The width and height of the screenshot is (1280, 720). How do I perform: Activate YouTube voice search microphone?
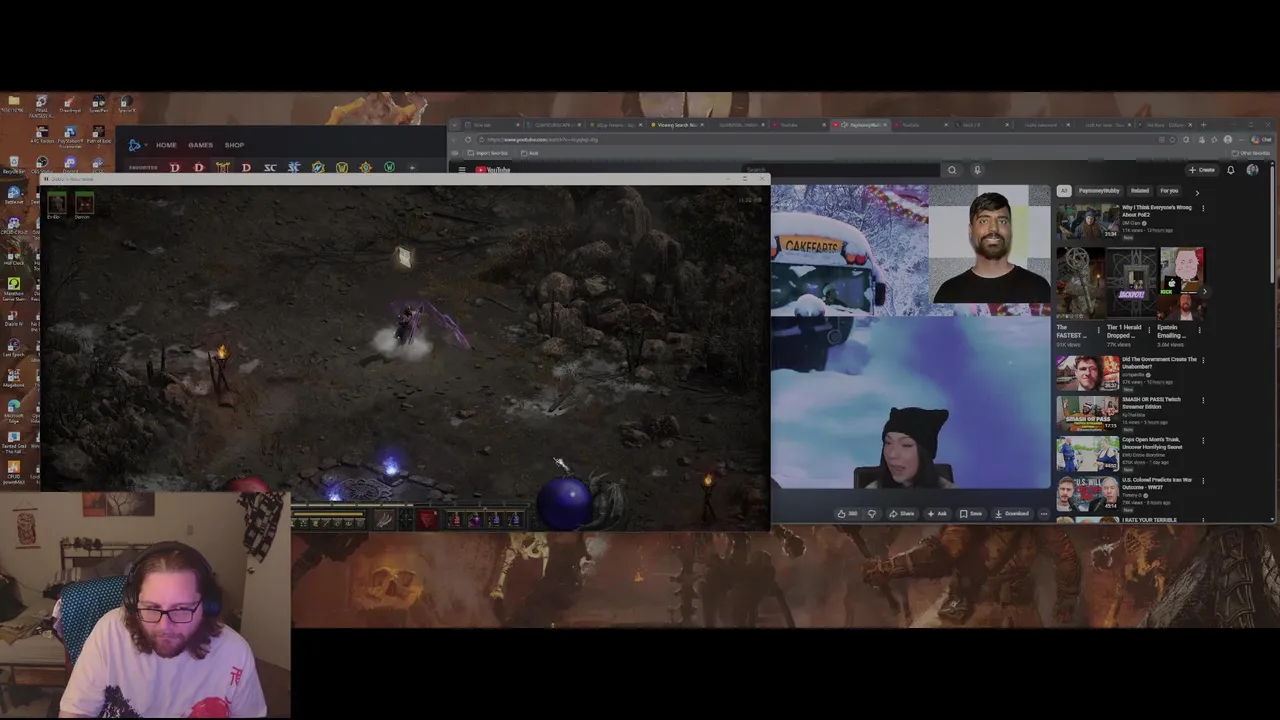[977, 170]
